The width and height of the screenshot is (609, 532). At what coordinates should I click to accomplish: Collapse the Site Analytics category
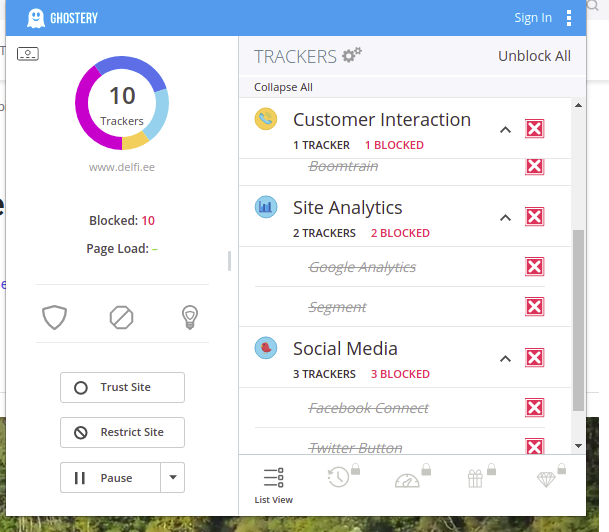[x=505, y=218]
